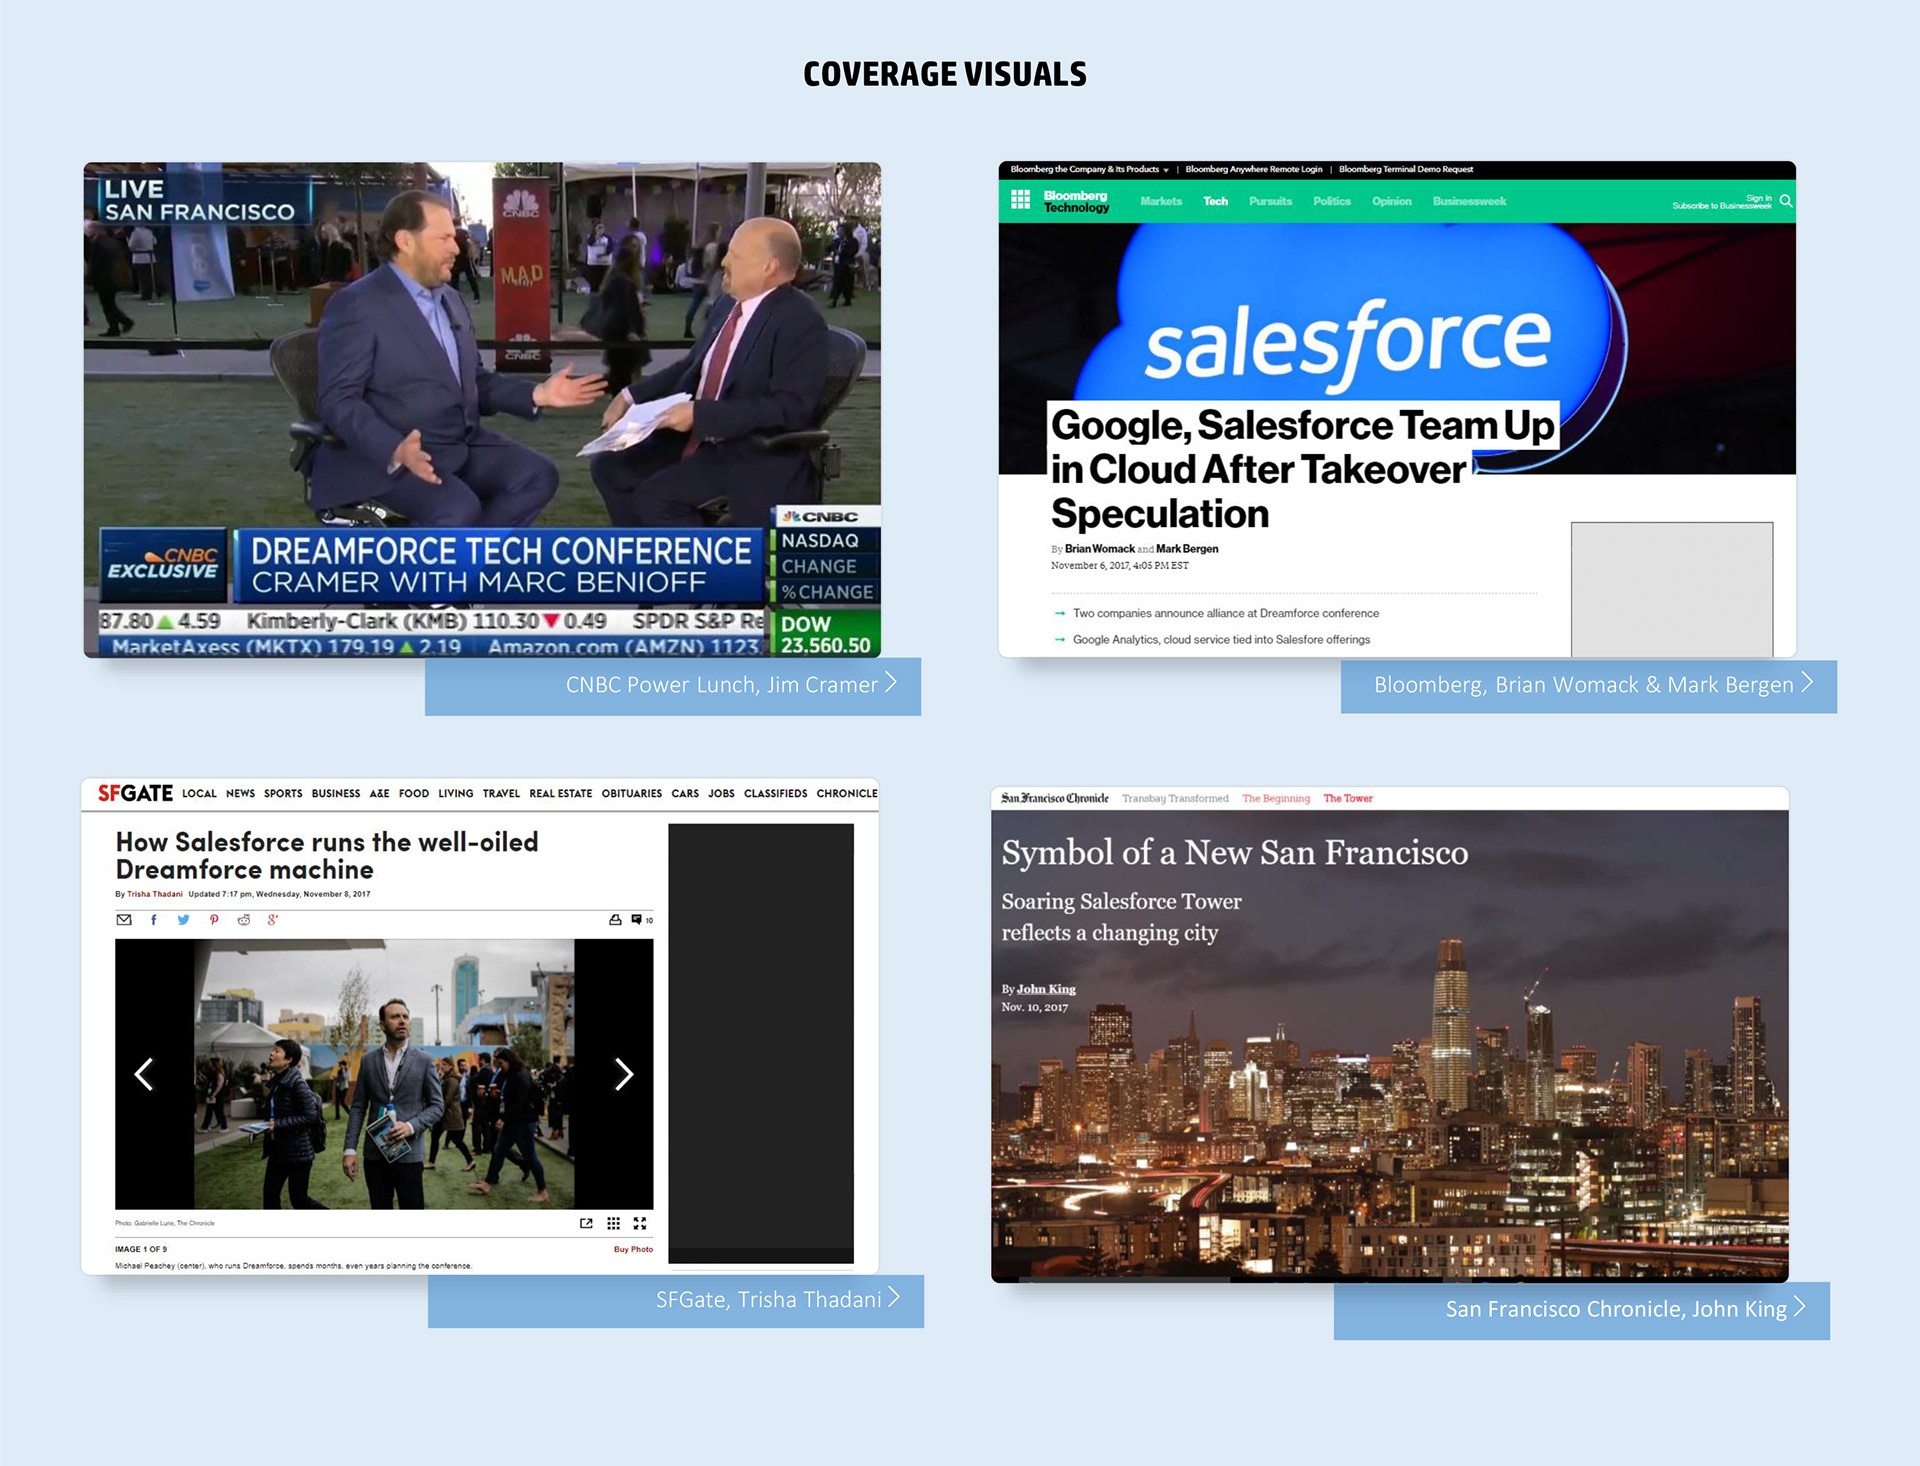Click the Google Plus share icon on SFGate

point(273,920)
